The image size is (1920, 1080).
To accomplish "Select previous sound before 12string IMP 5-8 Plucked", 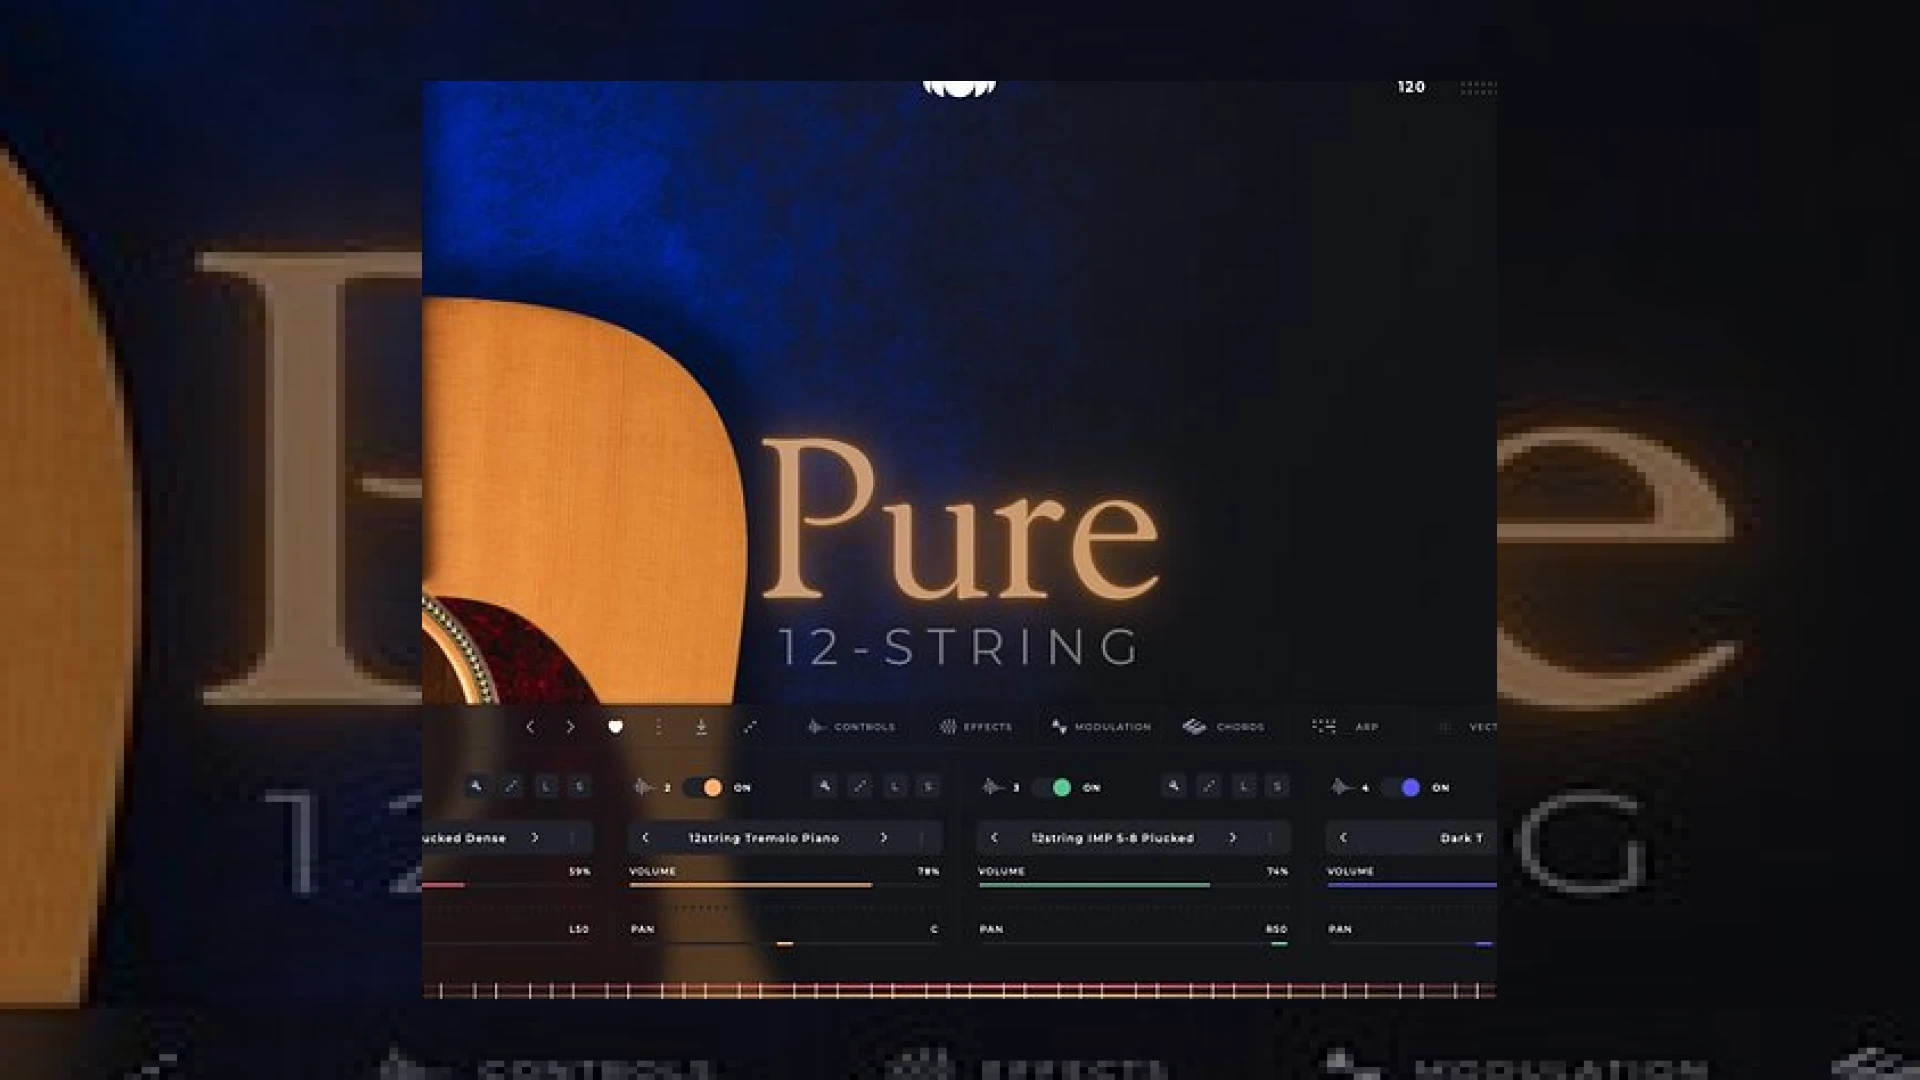I will pyautogui.click(x=994, y=838).
